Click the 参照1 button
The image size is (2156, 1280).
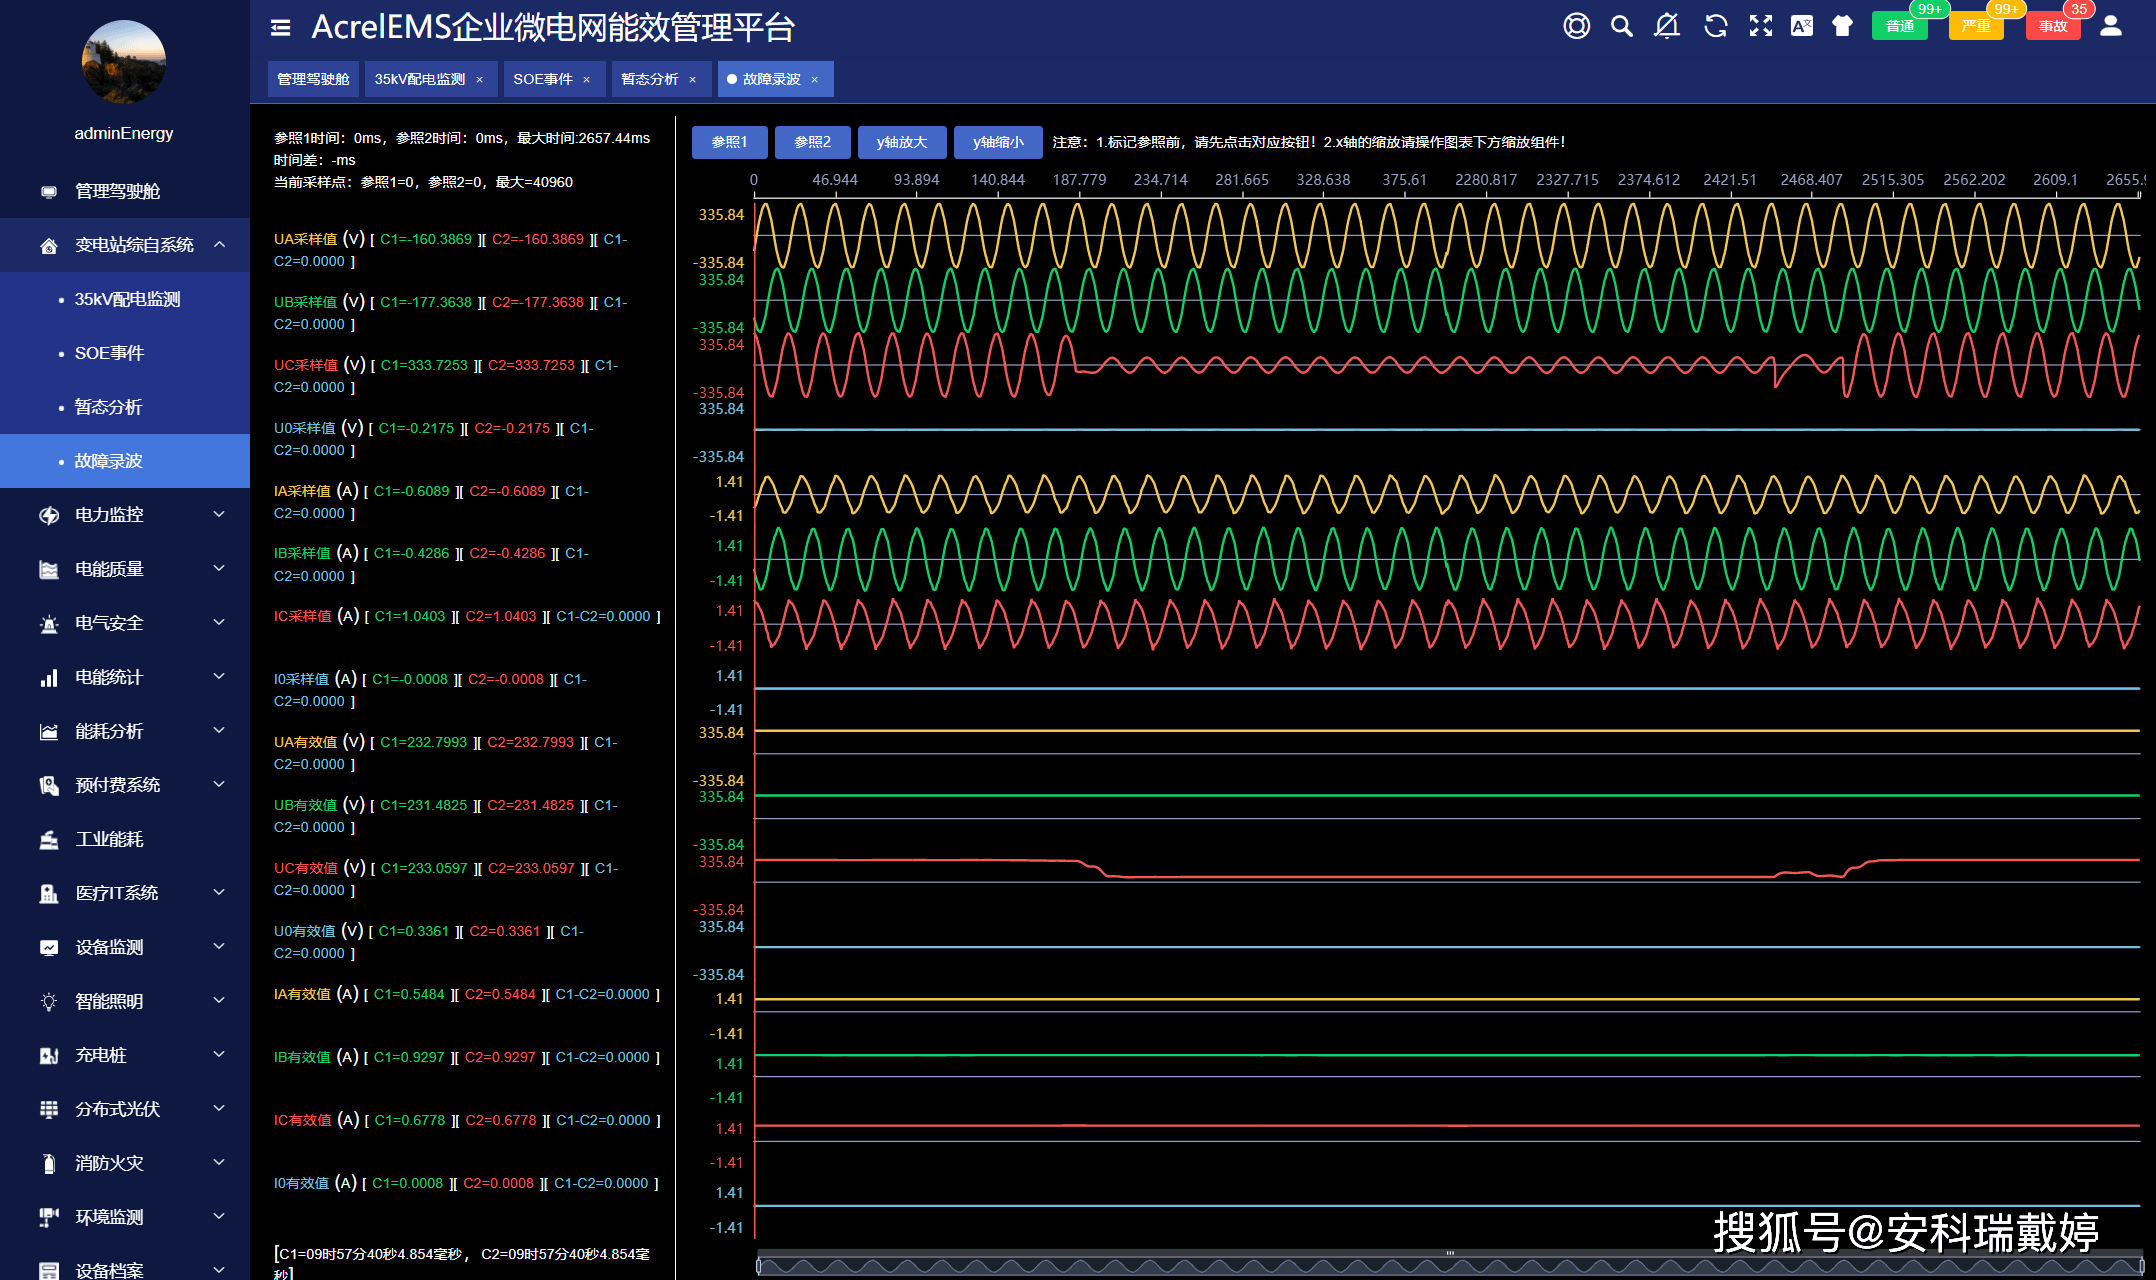click(x=729, y=142)
